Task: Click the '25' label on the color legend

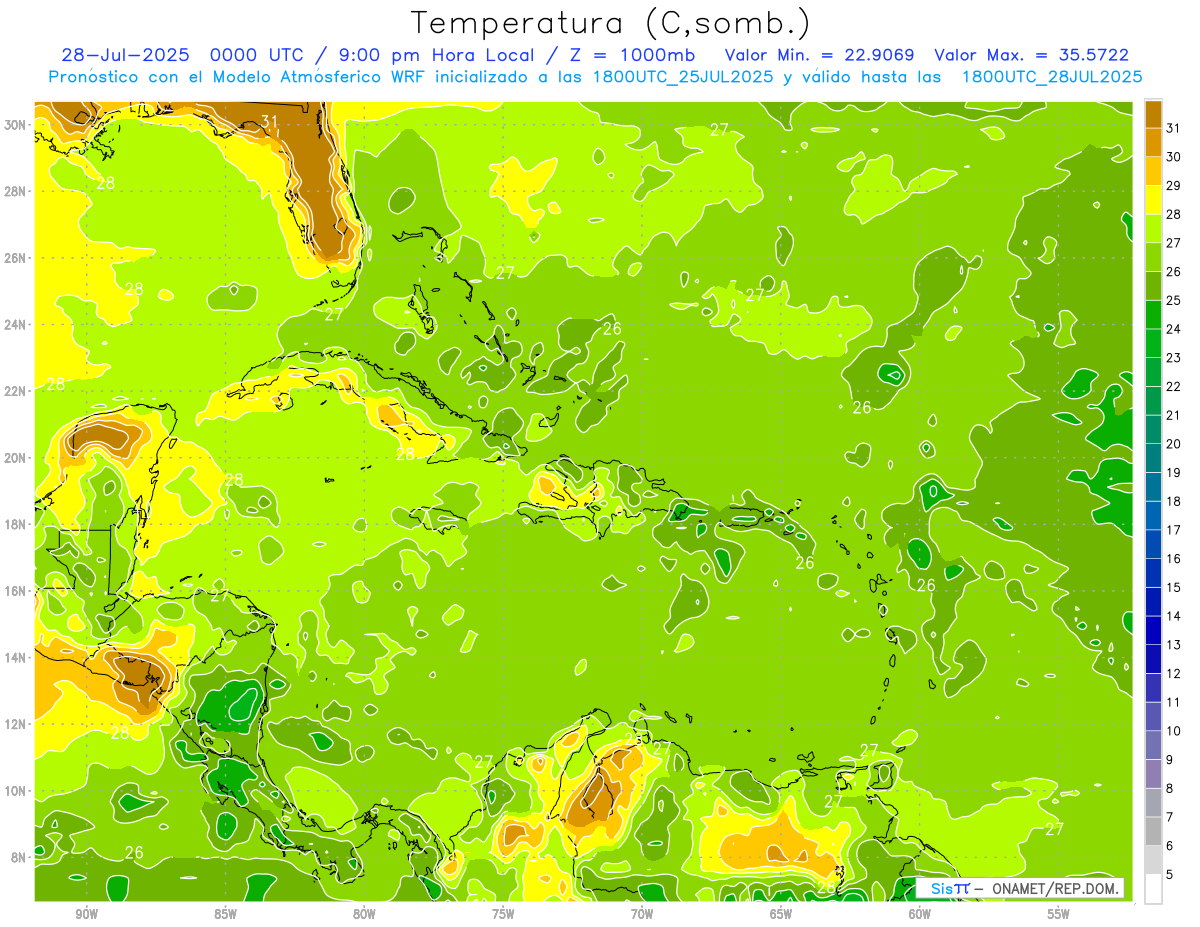Action: 1173,300
